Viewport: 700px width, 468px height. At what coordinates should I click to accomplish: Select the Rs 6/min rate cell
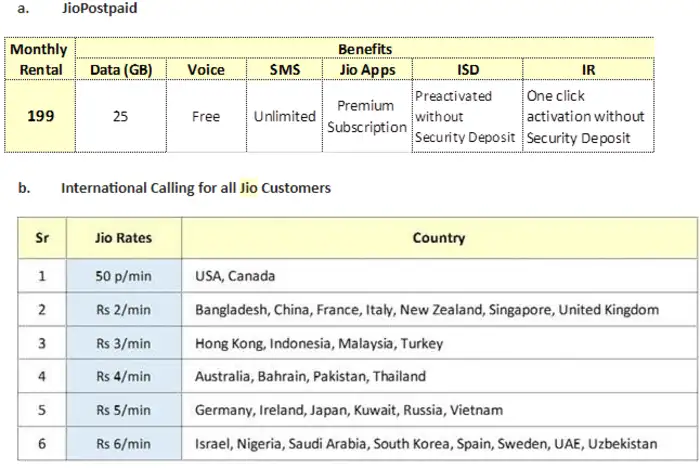point(123,442)
